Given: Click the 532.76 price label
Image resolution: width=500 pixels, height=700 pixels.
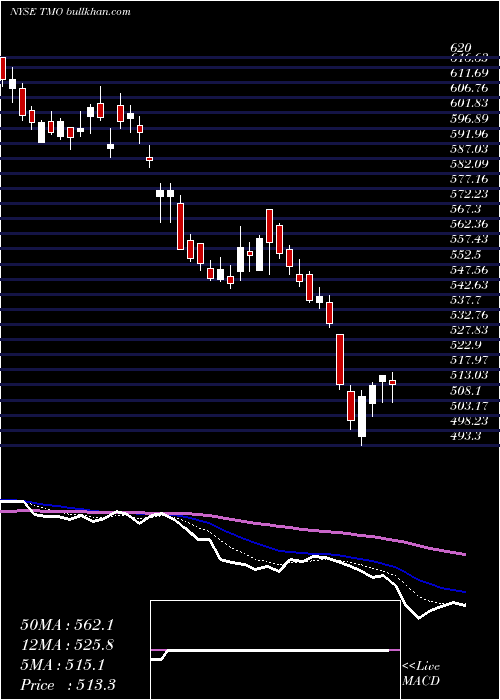Looking at the screenshot, I should (468, 315).
